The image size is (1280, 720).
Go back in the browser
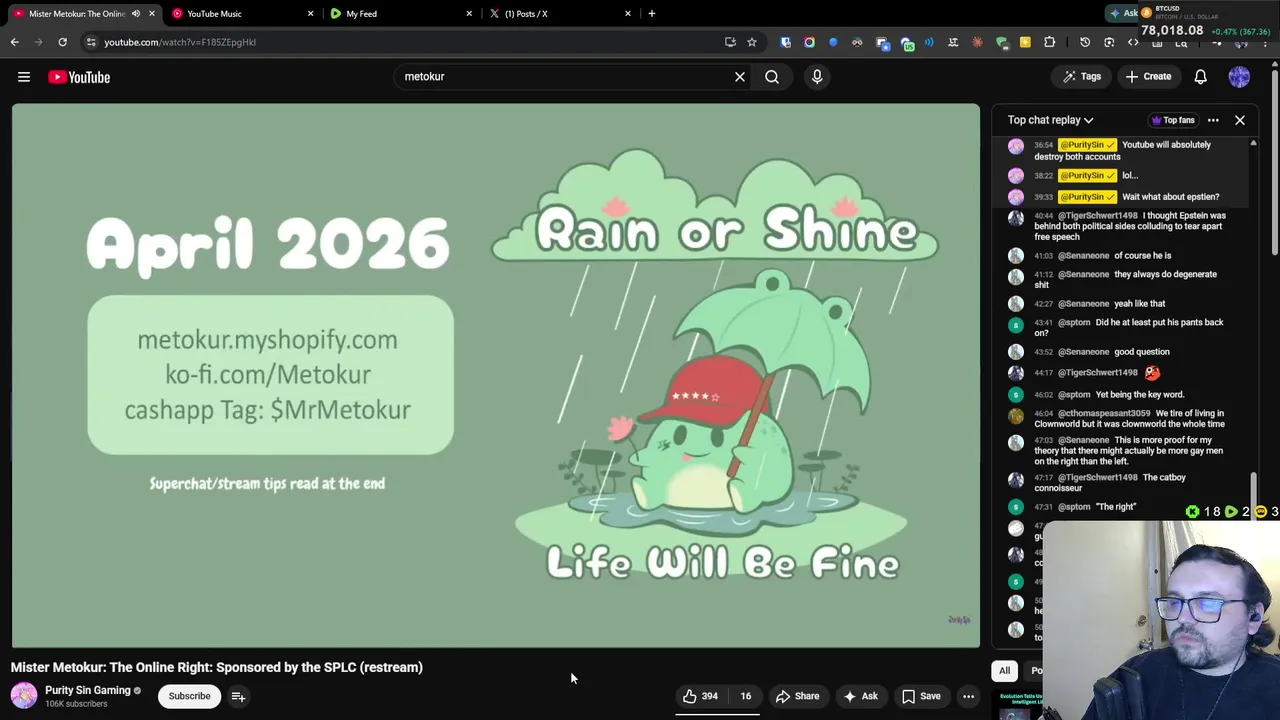click(15, 42)
